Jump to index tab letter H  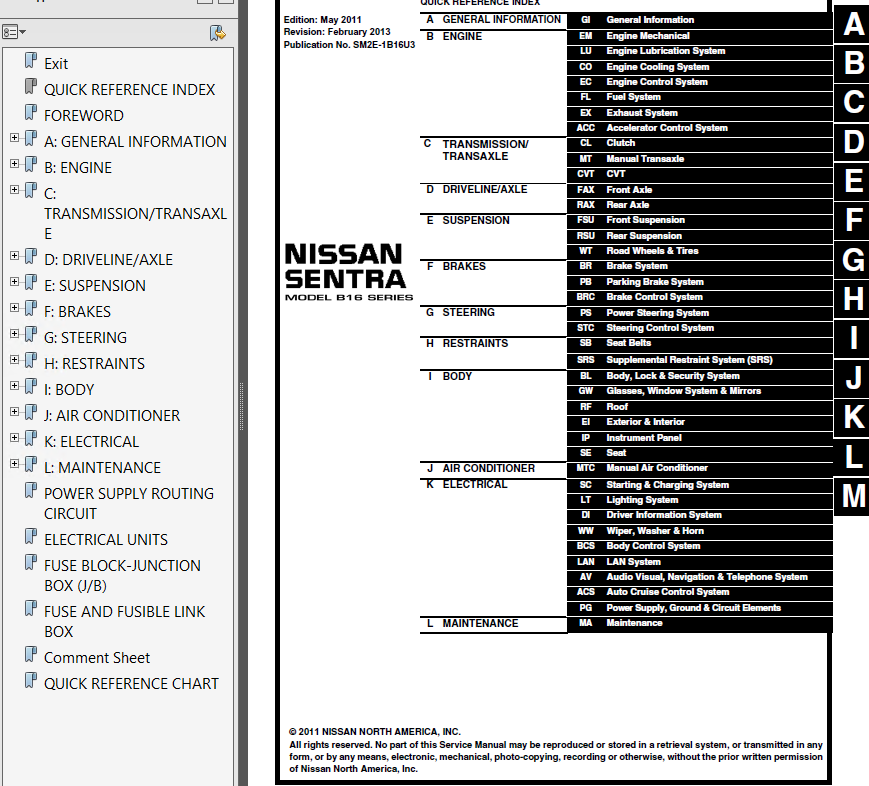tap(853, 299)
